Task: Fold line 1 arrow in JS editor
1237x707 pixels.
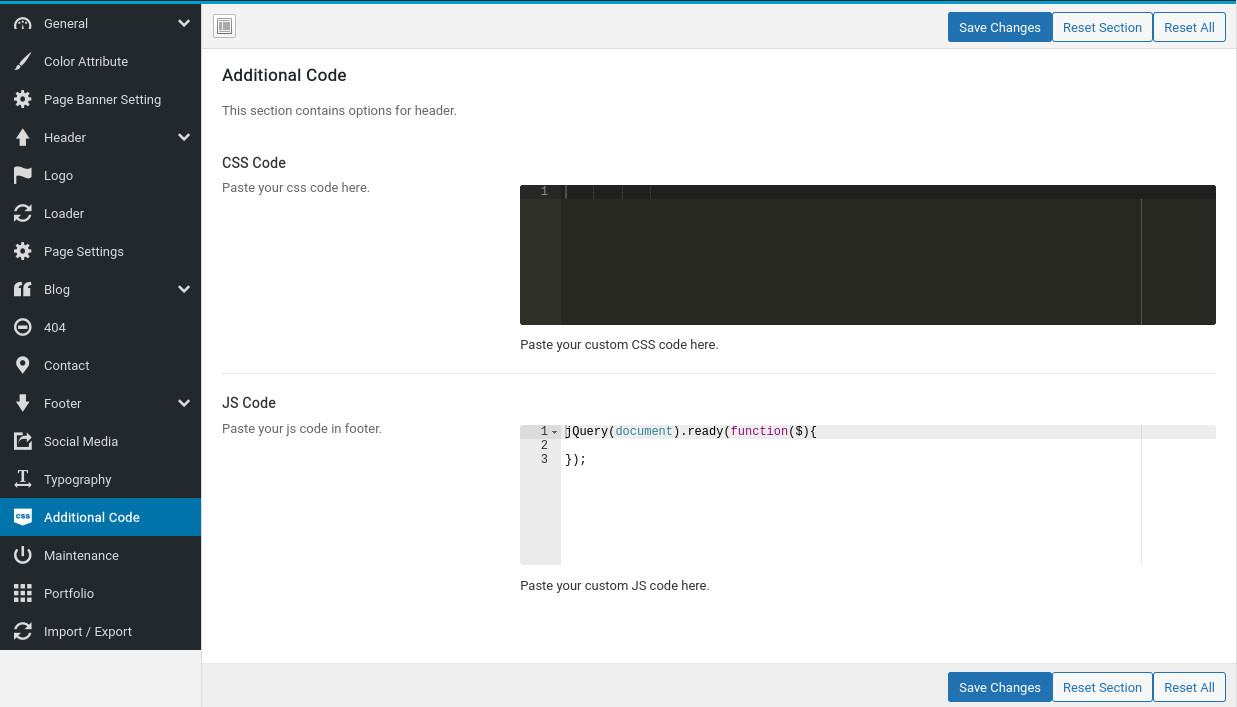Action: click(x=555, y=432)
